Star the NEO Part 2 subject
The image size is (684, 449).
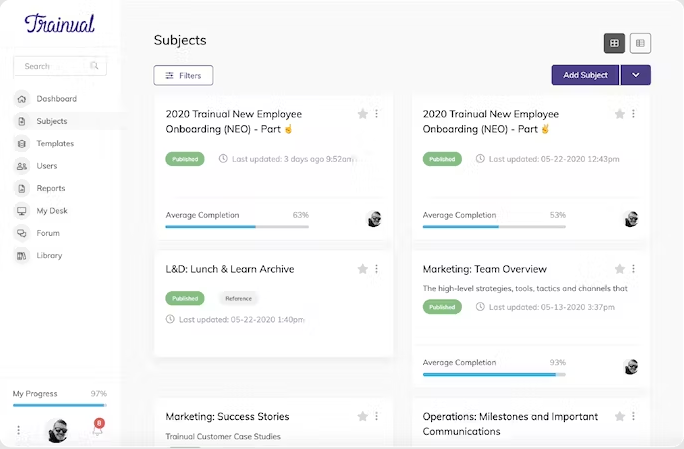pyautogui.click(x=619, y=114)
